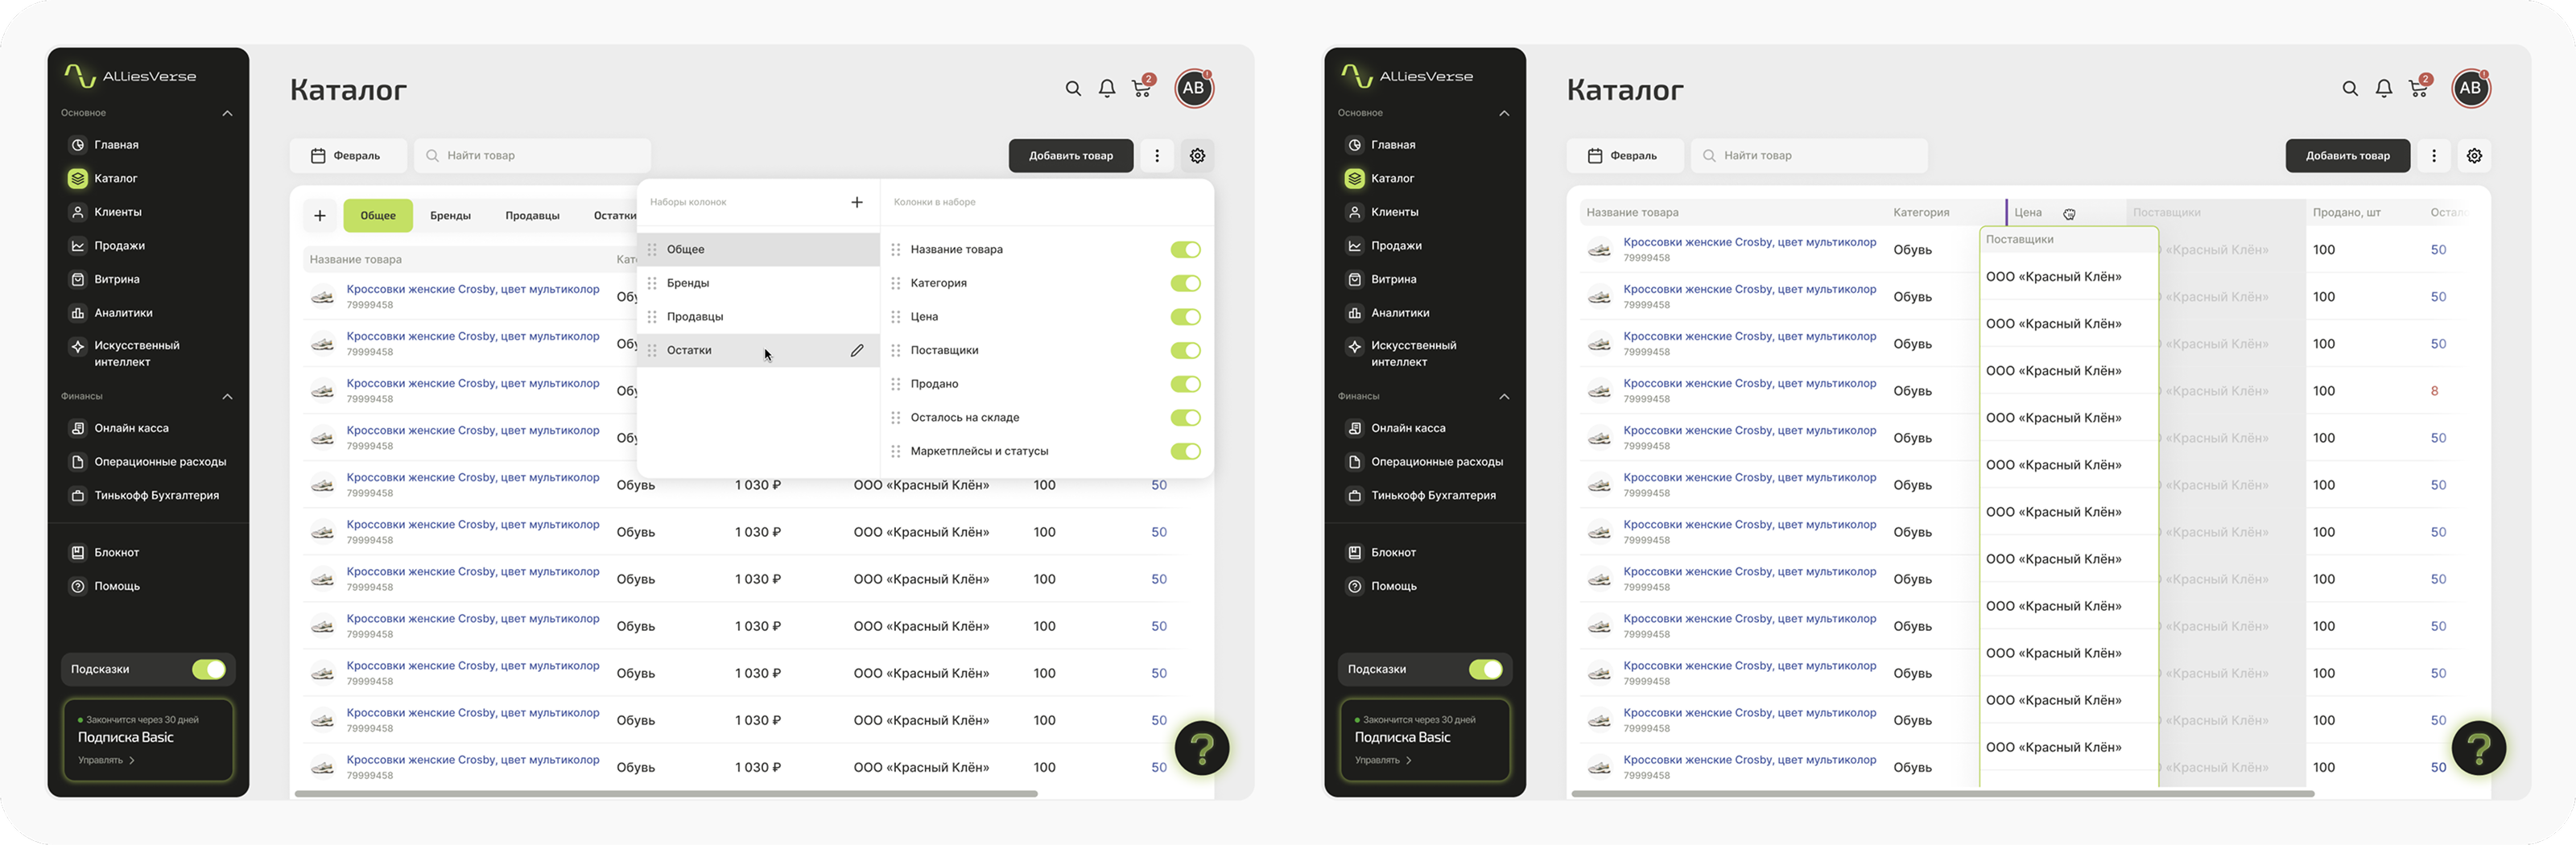Image resolution: width=2576 pixels, height=845 pixels.
Task: Switch to the Бренды tab
Action: pos(450,216)
